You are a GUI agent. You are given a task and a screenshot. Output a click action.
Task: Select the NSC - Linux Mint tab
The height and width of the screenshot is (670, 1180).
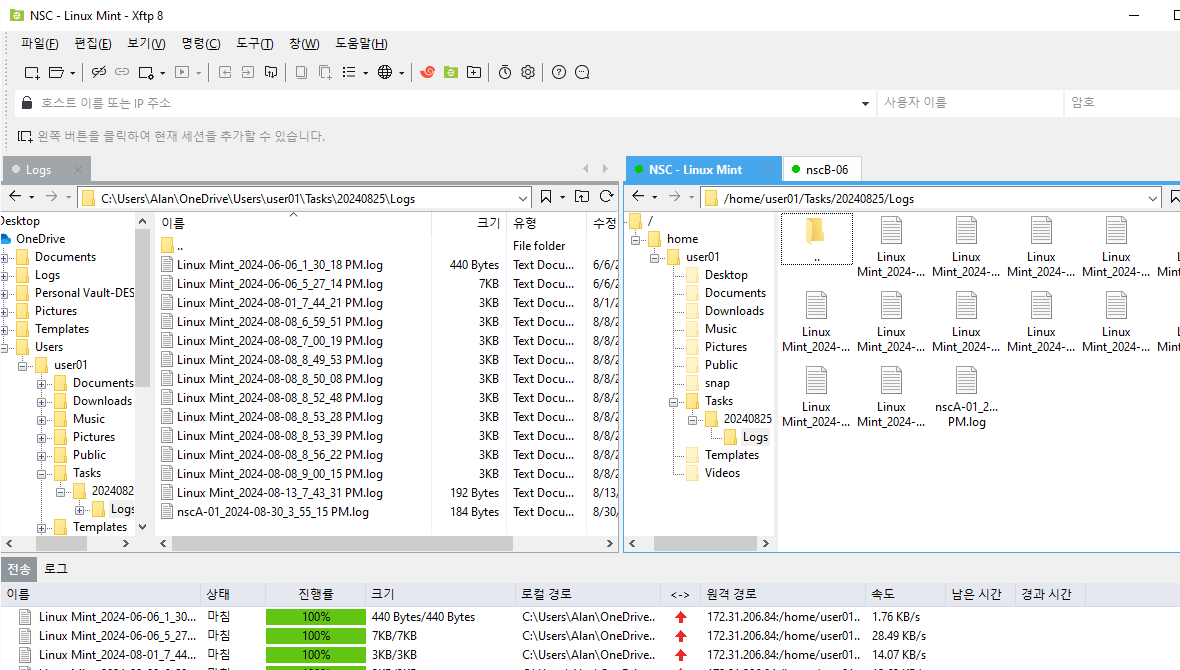[703, 169]
